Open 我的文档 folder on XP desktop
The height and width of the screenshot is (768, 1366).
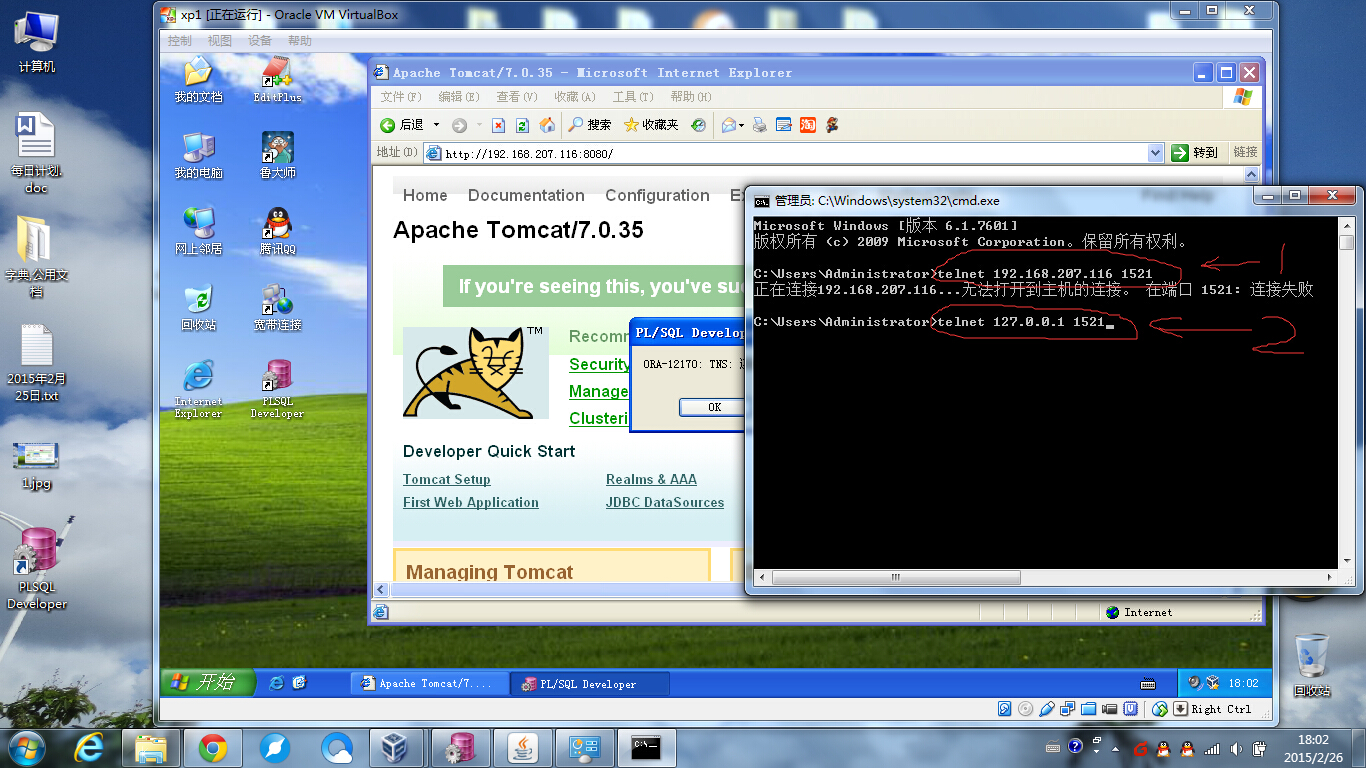point(198,80)
